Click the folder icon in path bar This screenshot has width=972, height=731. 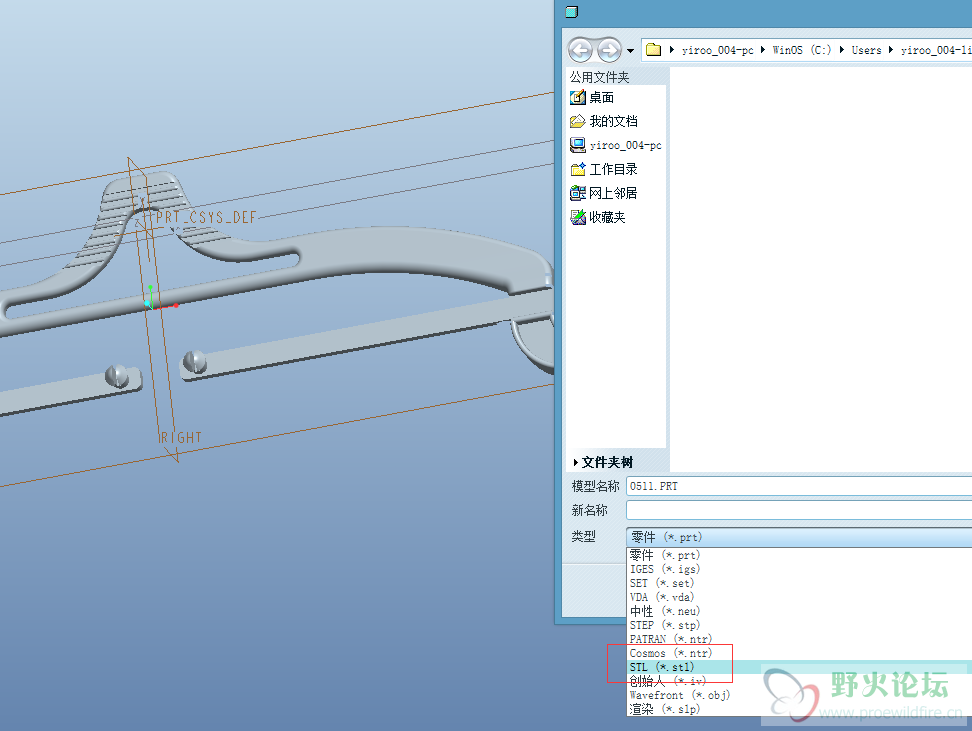(x=654, y=49)
